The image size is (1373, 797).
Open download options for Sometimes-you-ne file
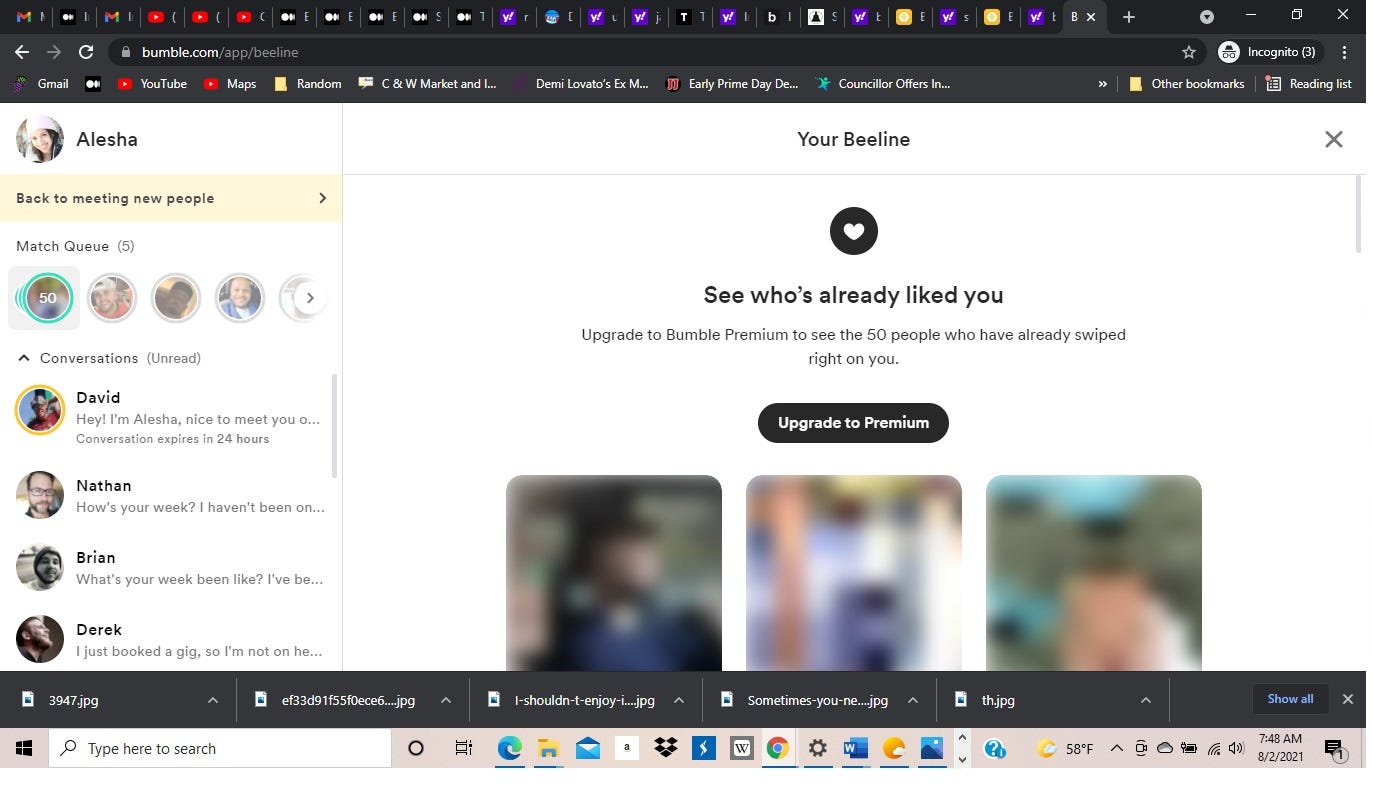tap(913, 700)
